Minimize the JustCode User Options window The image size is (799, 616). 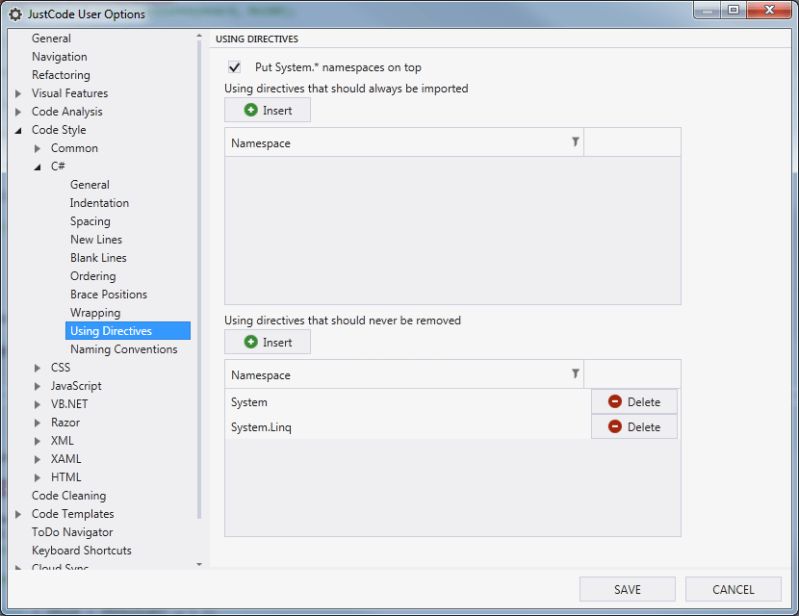(x=707, y=10)
